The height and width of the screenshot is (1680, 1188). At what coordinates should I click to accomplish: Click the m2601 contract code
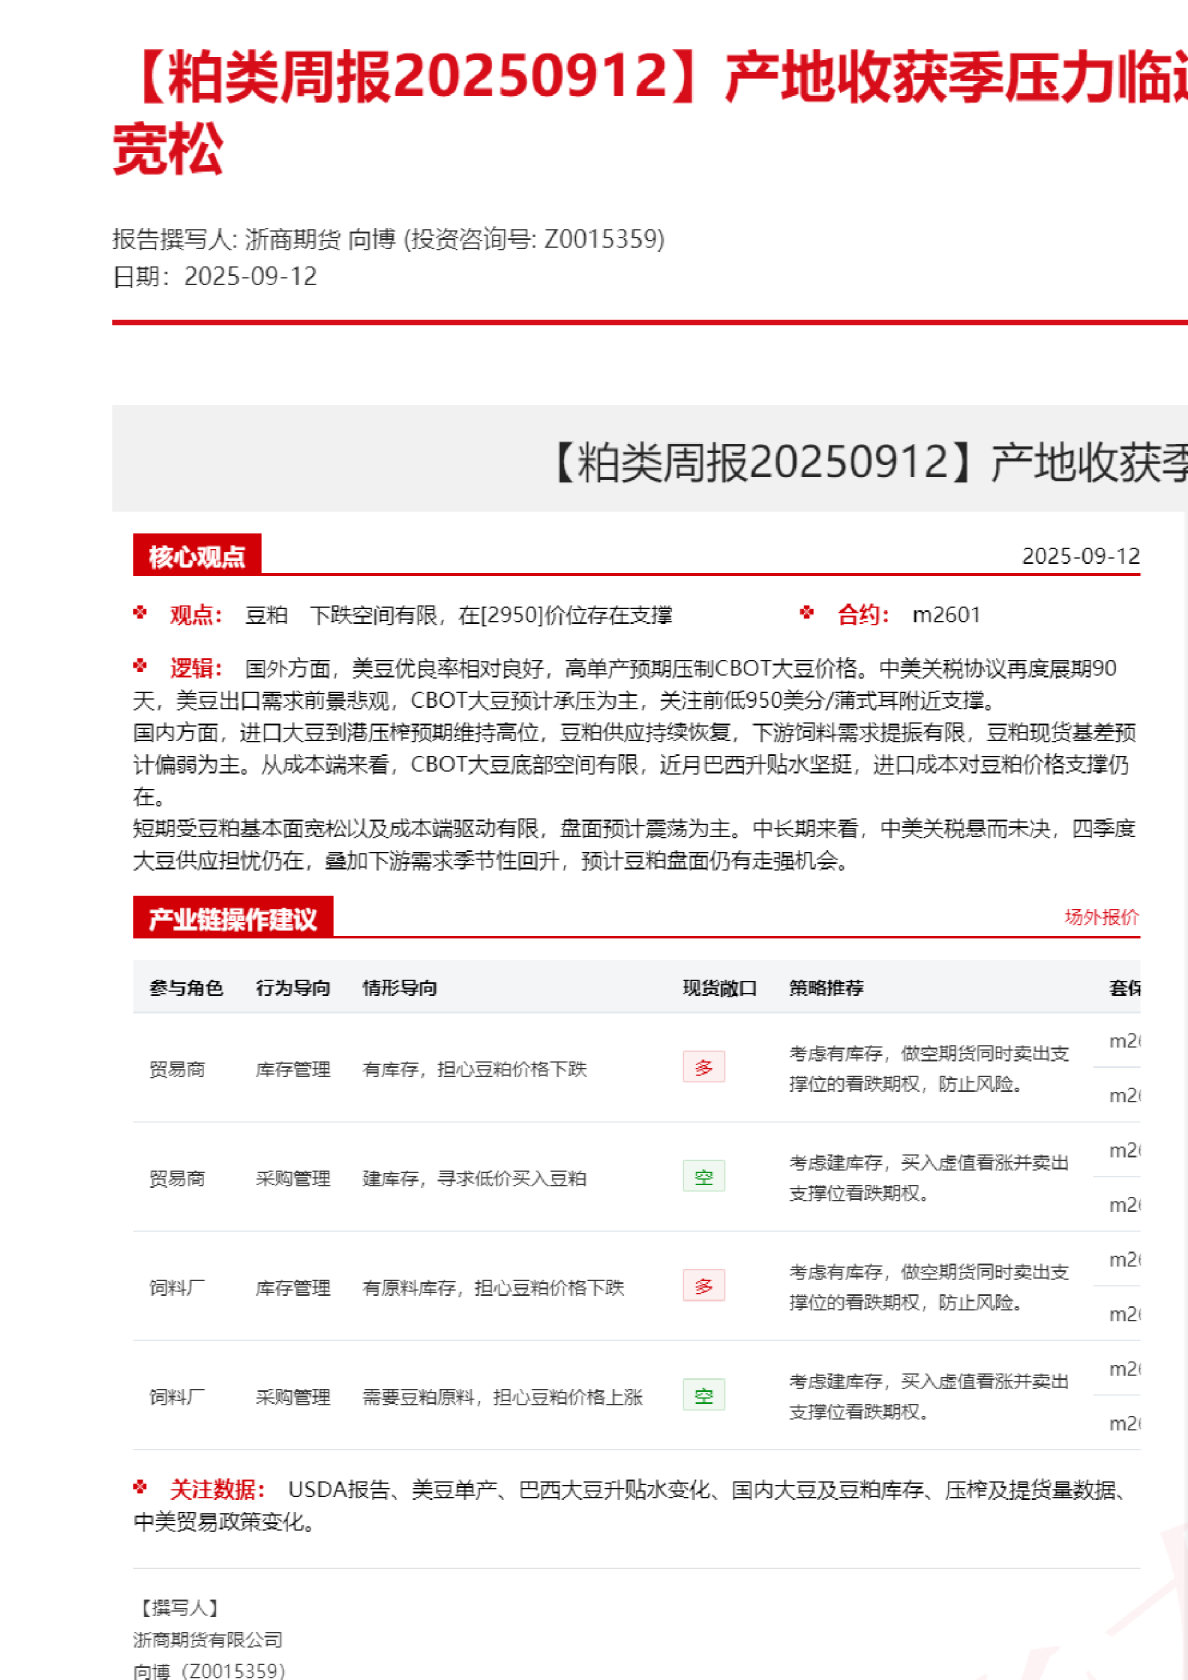(946, 615)
